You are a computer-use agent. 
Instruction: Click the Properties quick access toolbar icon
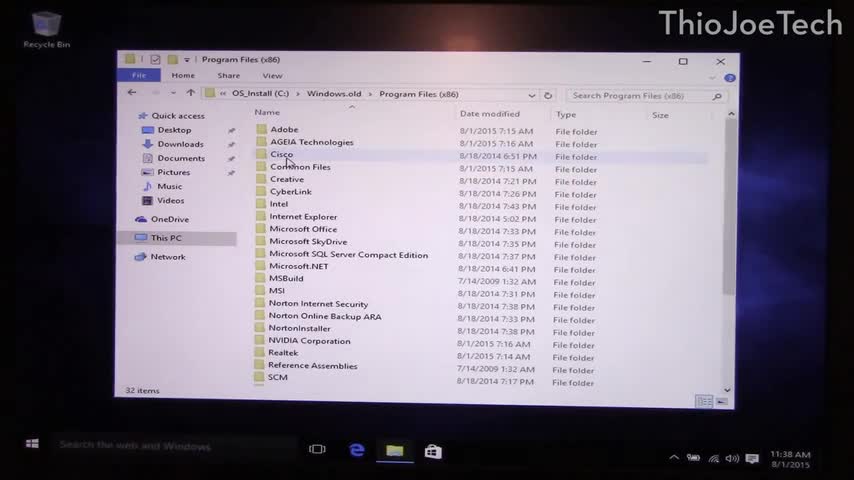click(155, 59)
